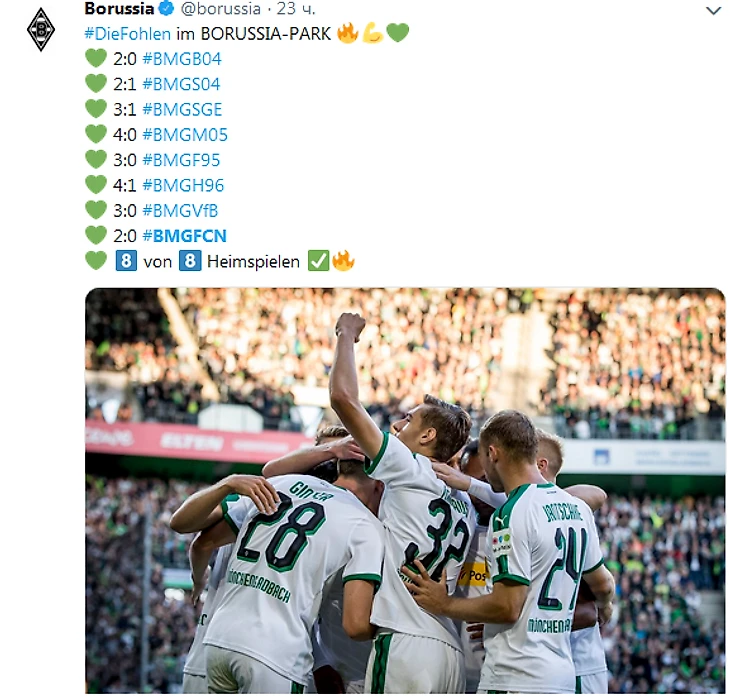Open the #BMGS04 hashtag
The width and height of the screenshot is (730, 697).
181,84
